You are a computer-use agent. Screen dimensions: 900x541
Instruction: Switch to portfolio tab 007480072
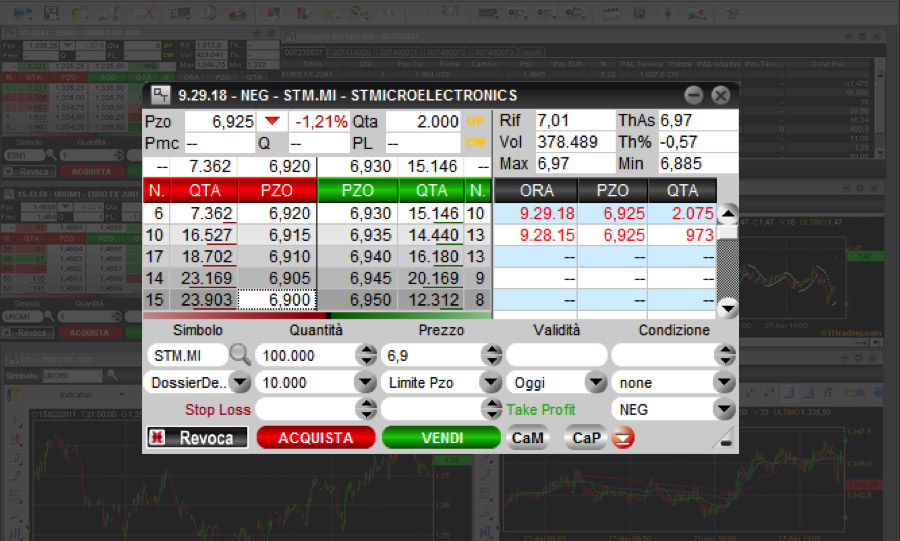point(446,52)
